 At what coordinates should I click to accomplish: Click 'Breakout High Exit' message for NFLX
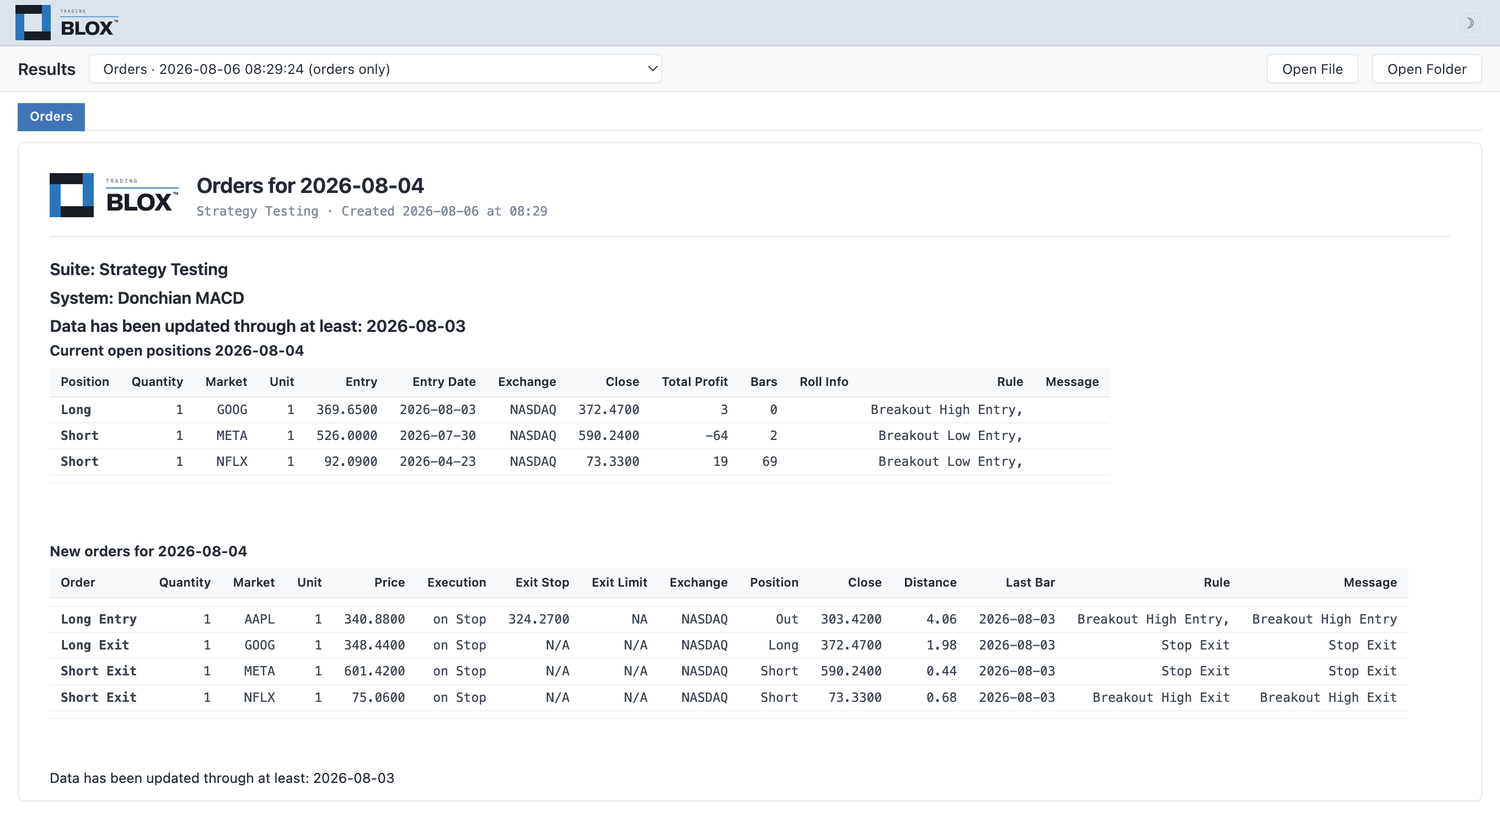pyautogui.click(x=1328, y=698)
